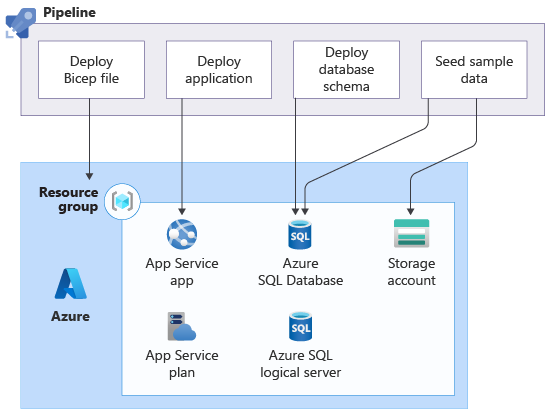
Task: Click the Deploy database schema box
Action: (x=346, y=69)
